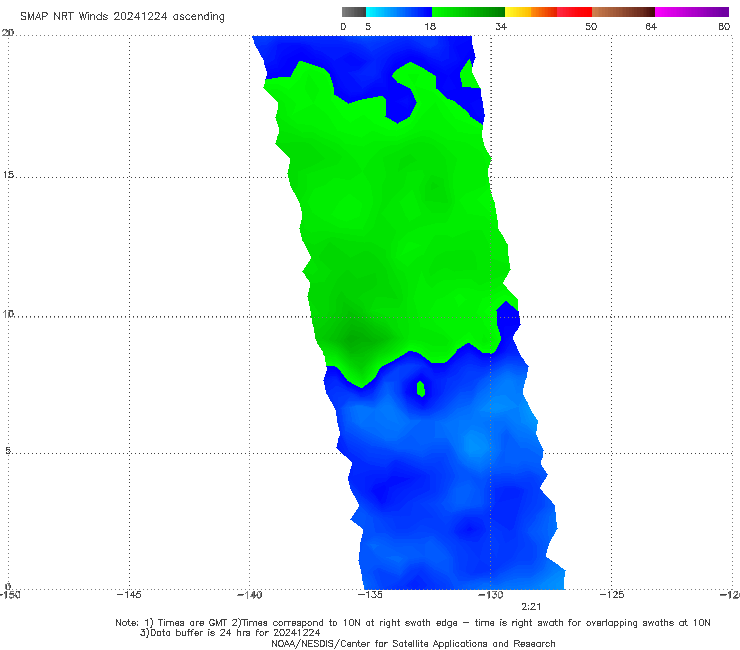Click the '34' label under the color bar
740x650 pixels.
click(501, 26)
